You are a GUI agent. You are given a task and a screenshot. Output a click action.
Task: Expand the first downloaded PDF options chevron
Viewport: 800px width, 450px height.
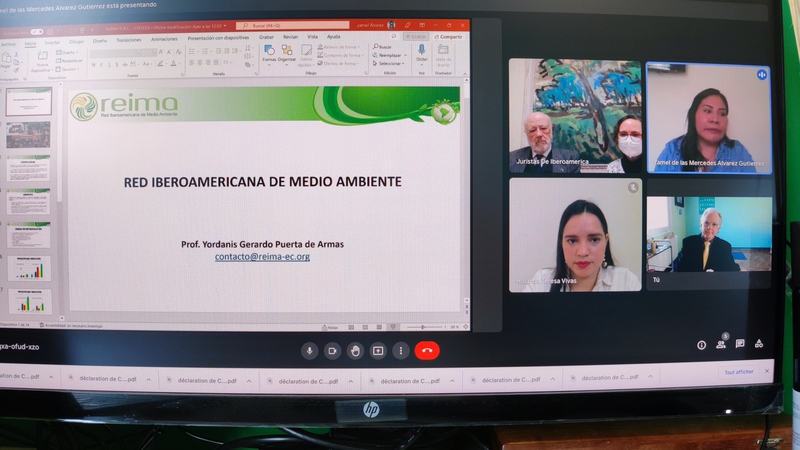click(x=48, y=380)
